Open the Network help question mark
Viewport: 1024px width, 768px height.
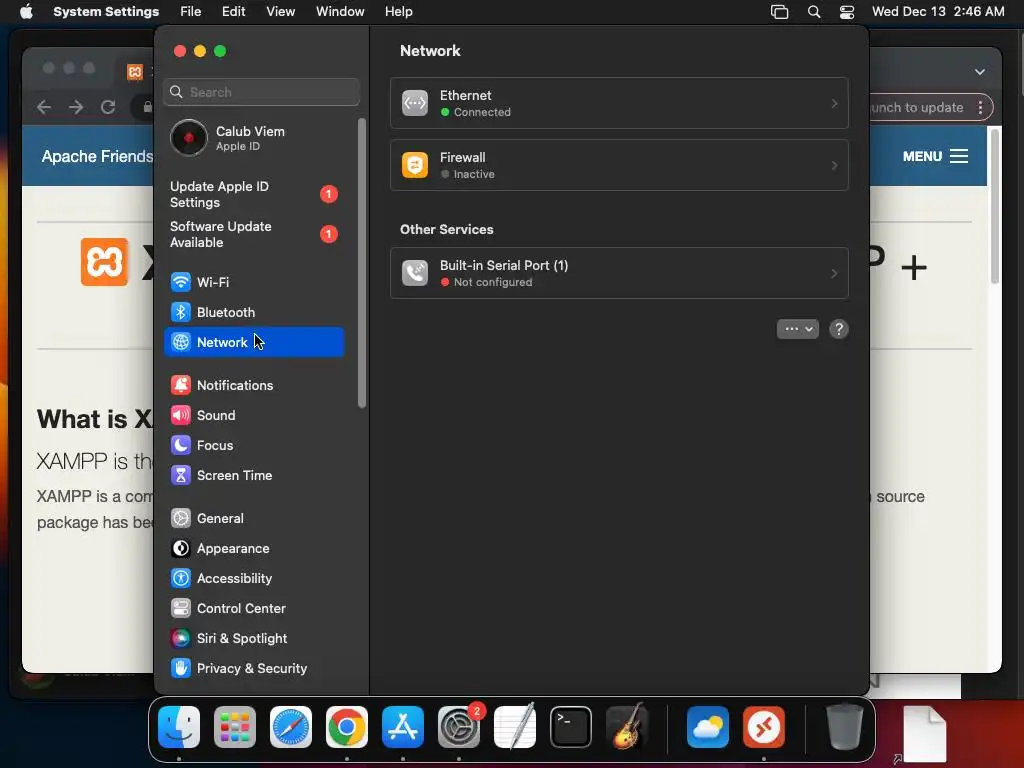(x=839, y=329)
